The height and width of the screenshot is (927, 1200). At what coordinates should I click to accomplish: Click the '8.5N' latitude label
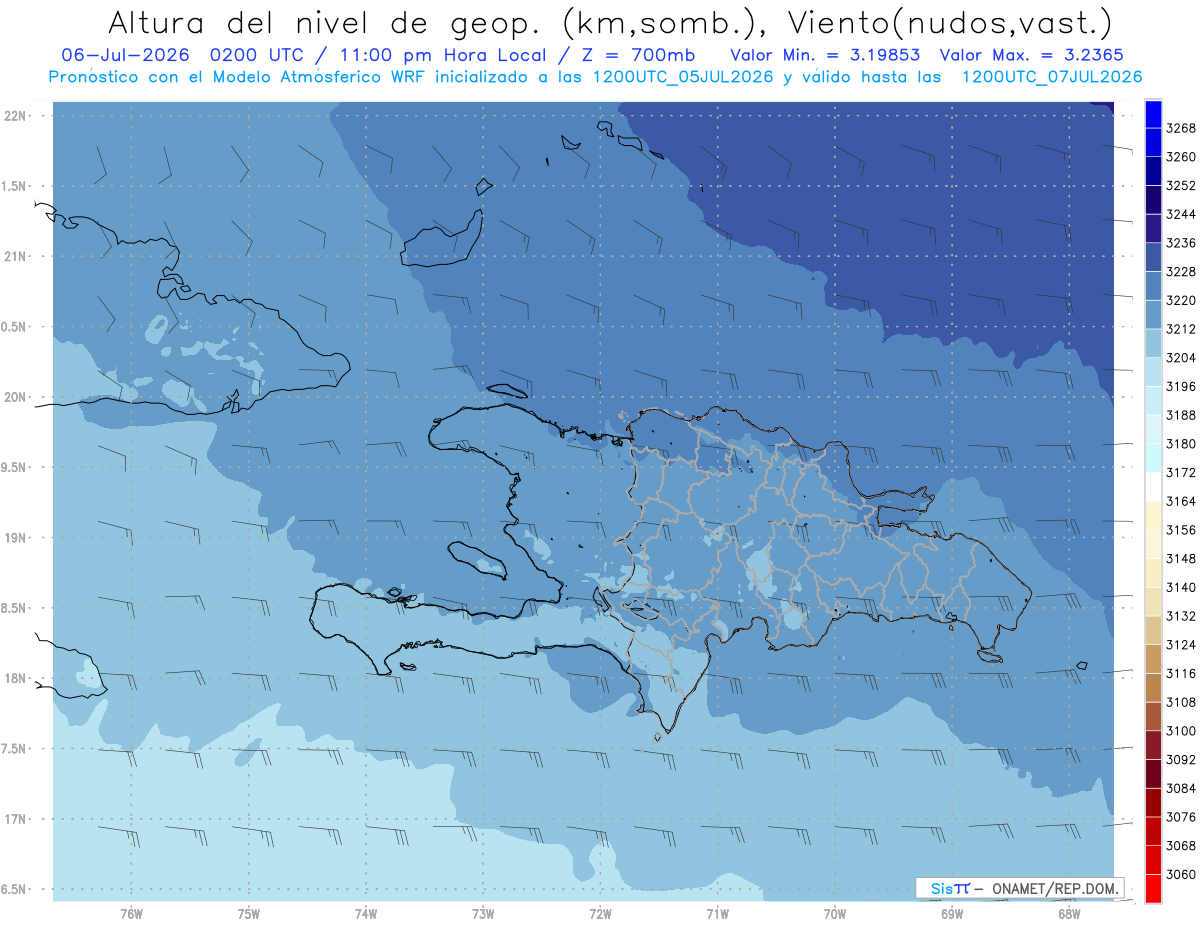[x=14, y=608]
